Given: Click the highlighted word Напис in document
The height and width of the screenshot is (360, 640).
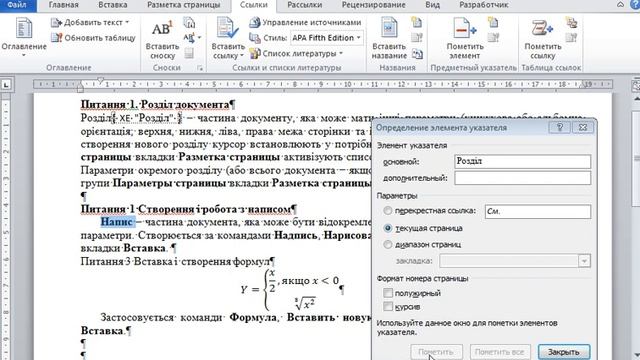Looking at the screenshot, I should [118, 222].
